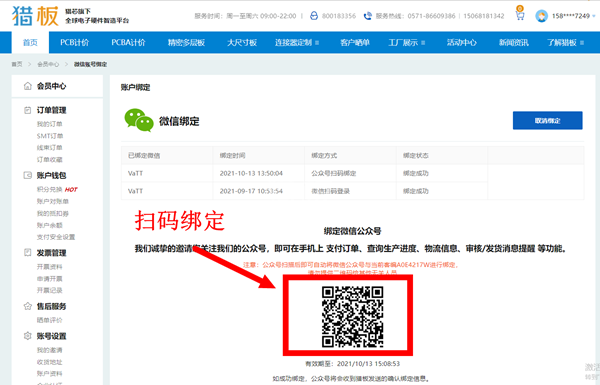Click the 取消绑定 button

pos(548,121)
